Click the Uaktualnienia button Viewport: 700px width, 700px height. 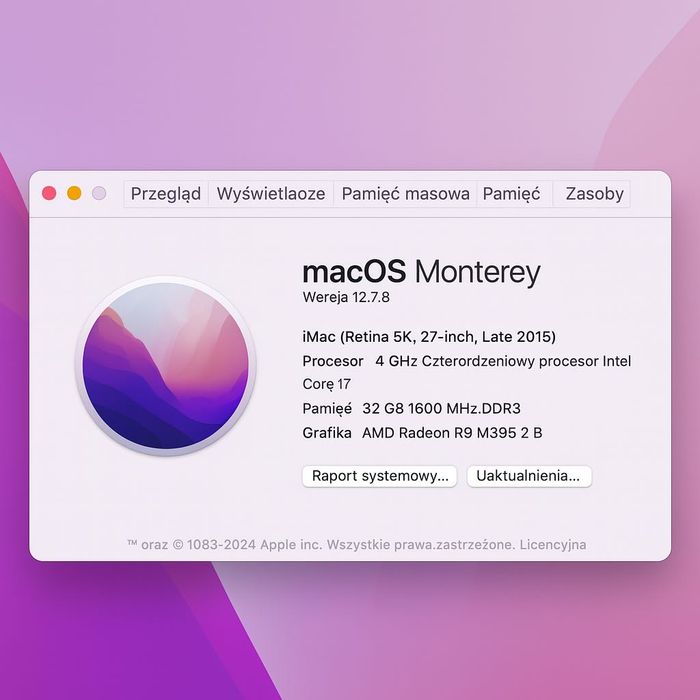click(529, 476)
